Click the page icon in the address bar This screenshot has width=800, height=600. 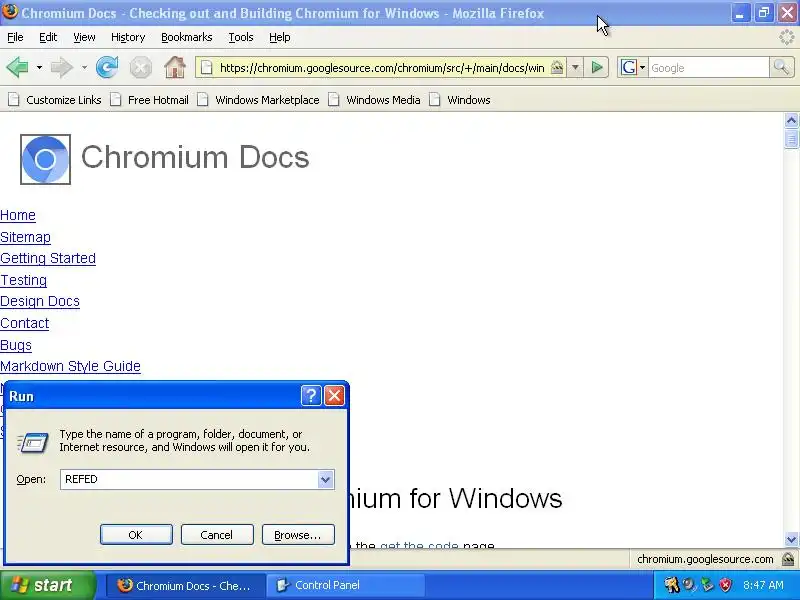click(x=206, y=67)
